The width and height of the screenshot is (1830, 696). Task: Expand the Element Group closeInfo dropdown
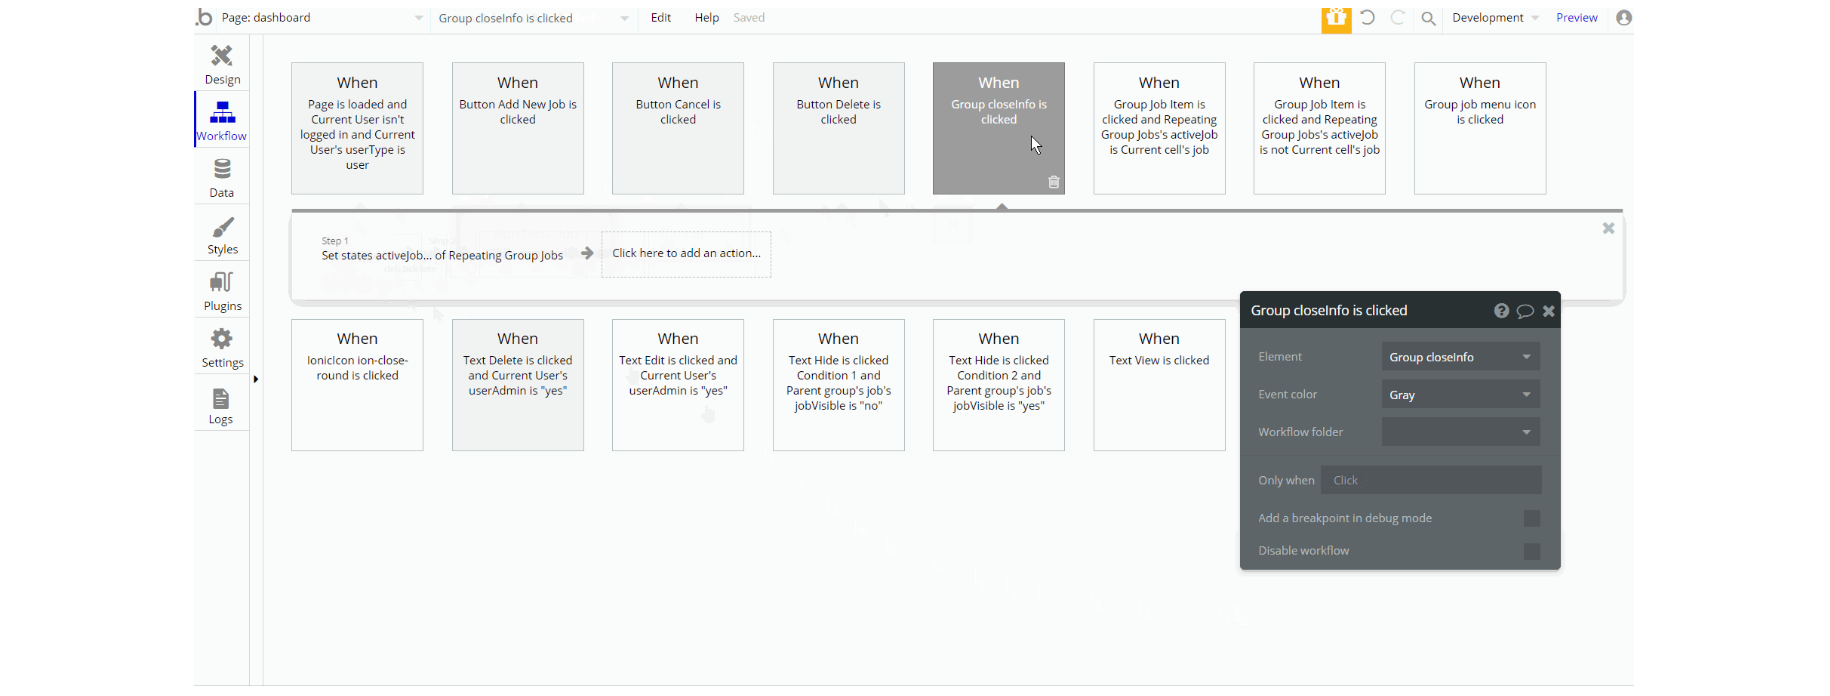[x=1460, y=357]
